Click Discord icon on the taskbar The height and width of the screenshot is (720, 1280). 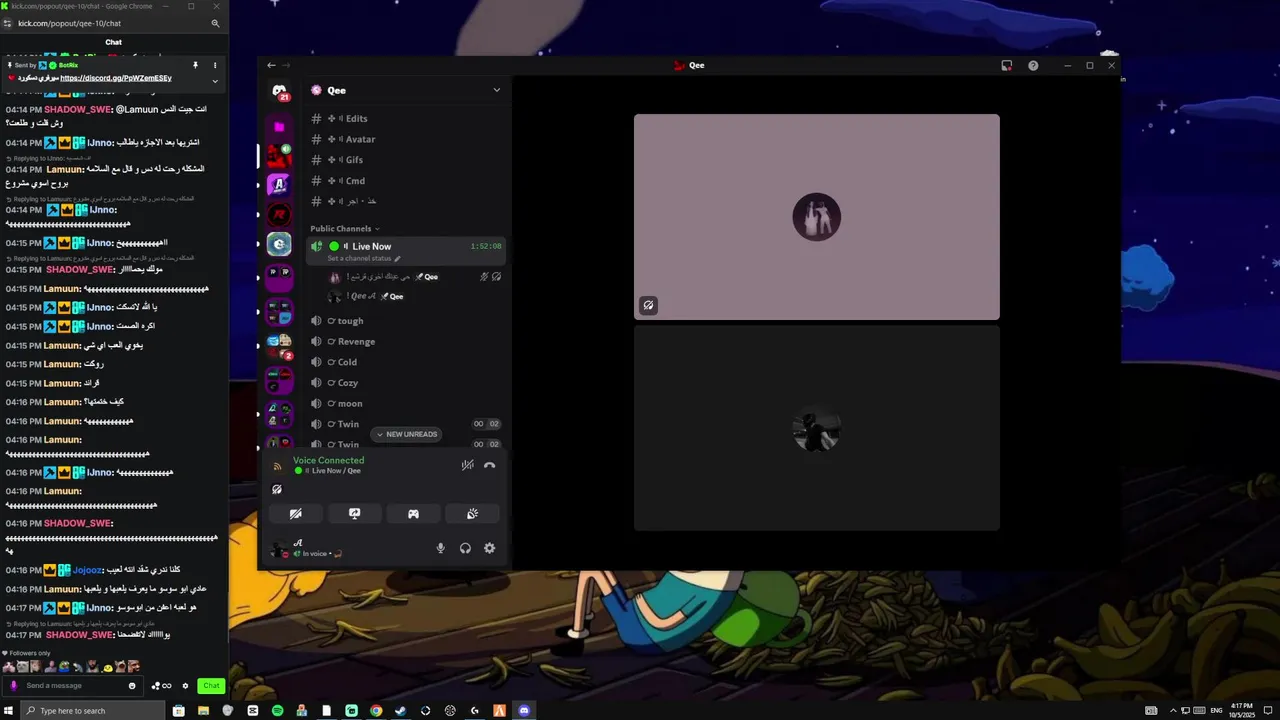tap(524, 710)
